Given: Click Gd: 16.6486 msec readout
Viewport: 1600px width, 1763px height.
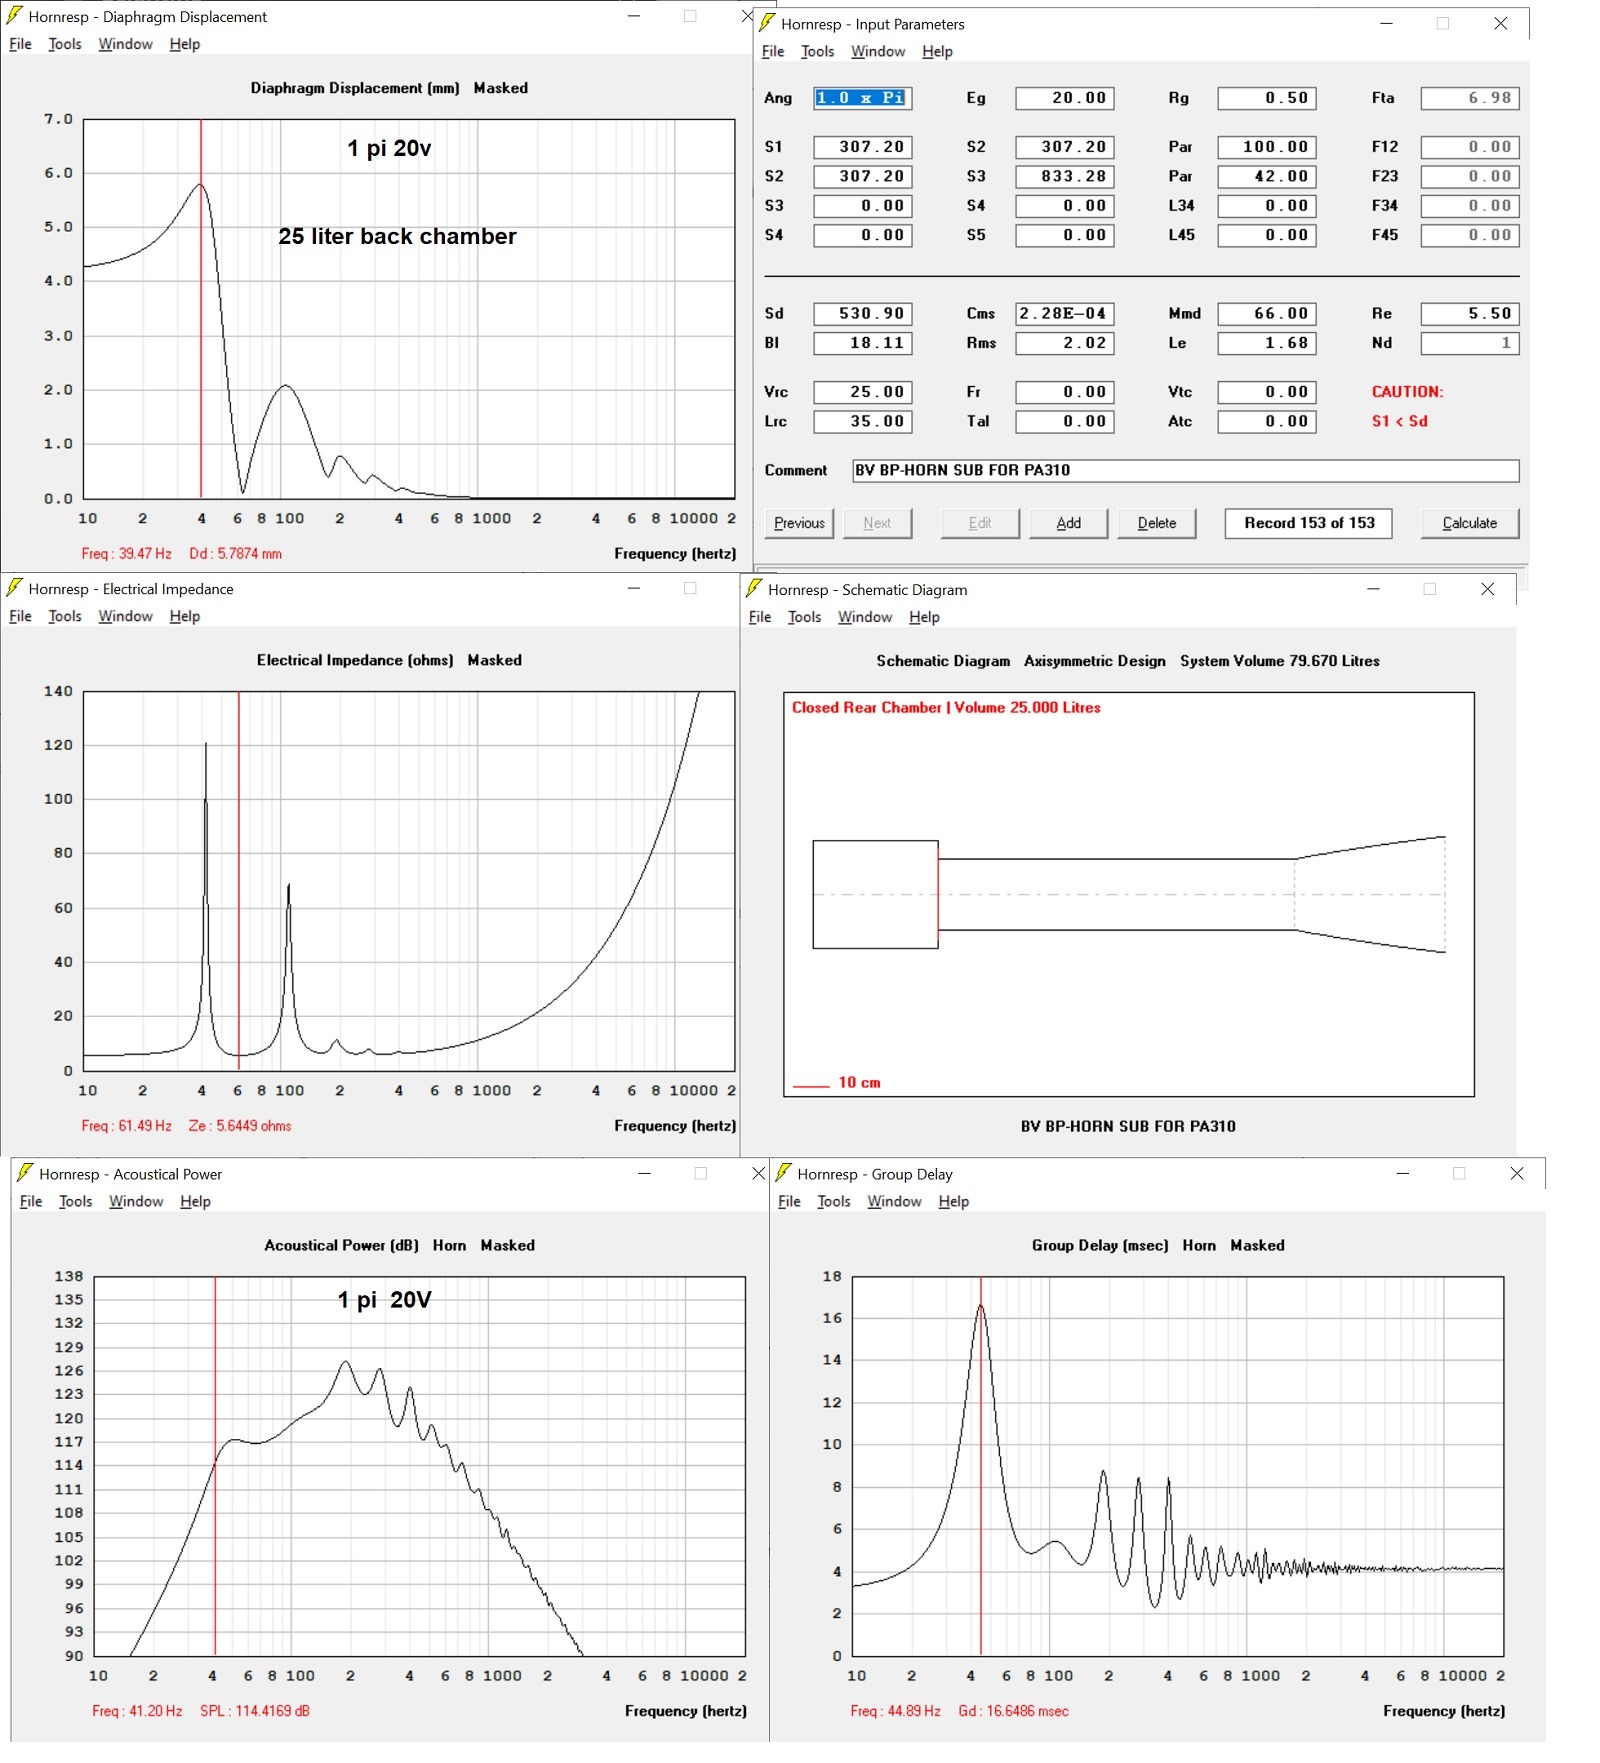Looking at the screenshot, I should tap(1013, 1711).
